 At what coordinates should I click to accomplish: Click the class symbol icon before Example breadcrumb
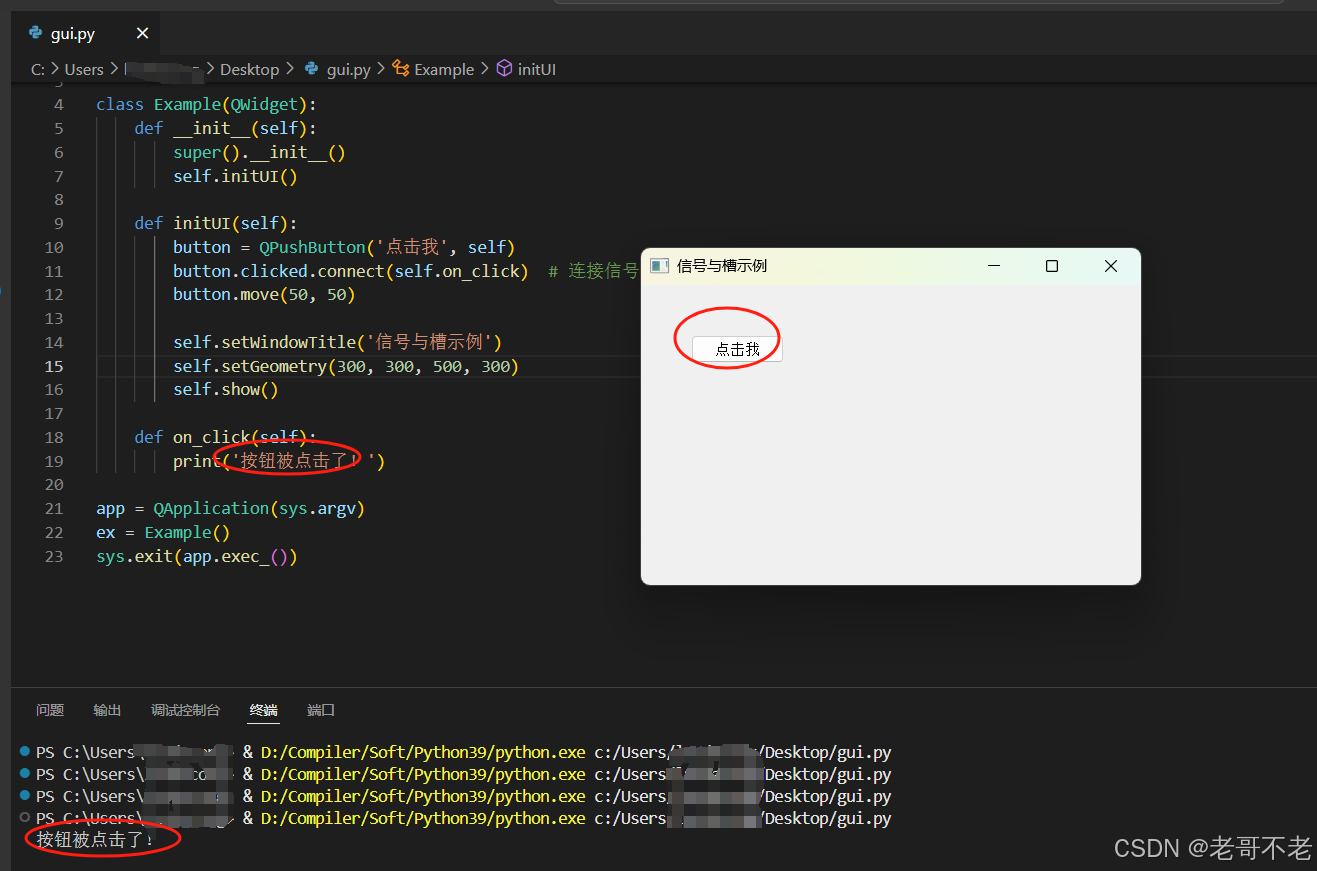pyautogui.click(x=401, y=68)
